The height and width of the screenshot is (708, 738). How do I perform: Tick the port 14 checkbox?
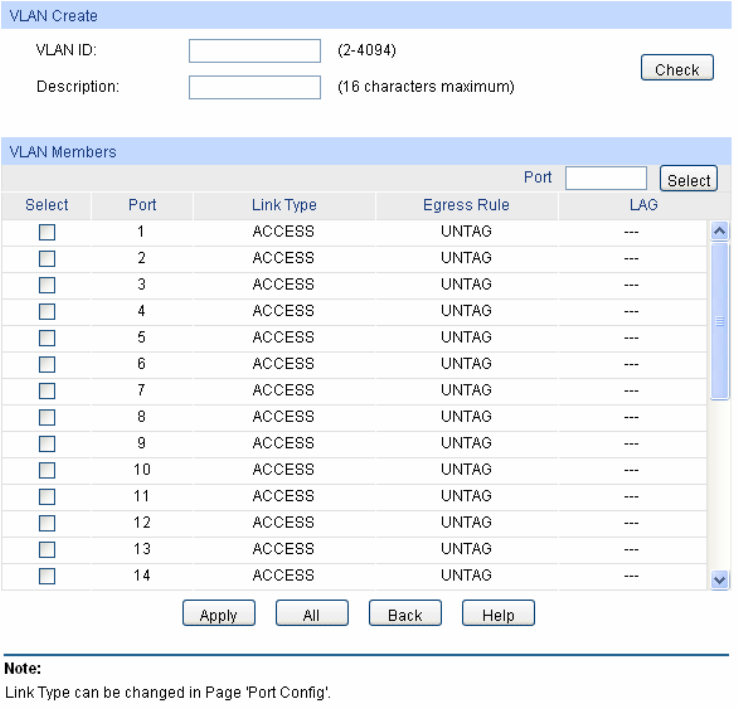pyautogui.click(x=46, y=576)
